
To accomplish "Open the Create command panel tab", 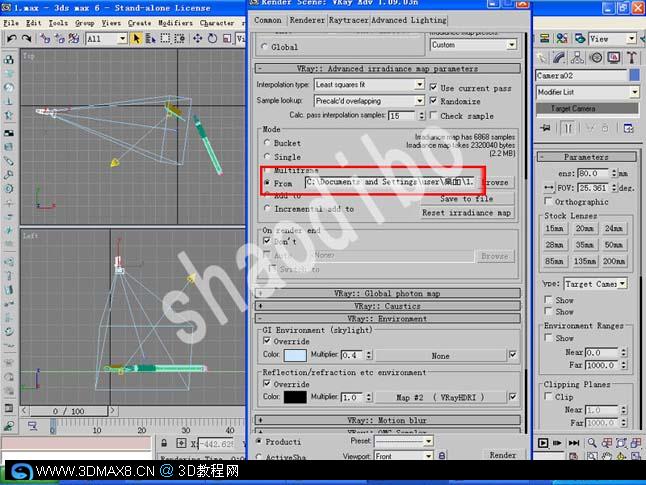I will 541,58.
